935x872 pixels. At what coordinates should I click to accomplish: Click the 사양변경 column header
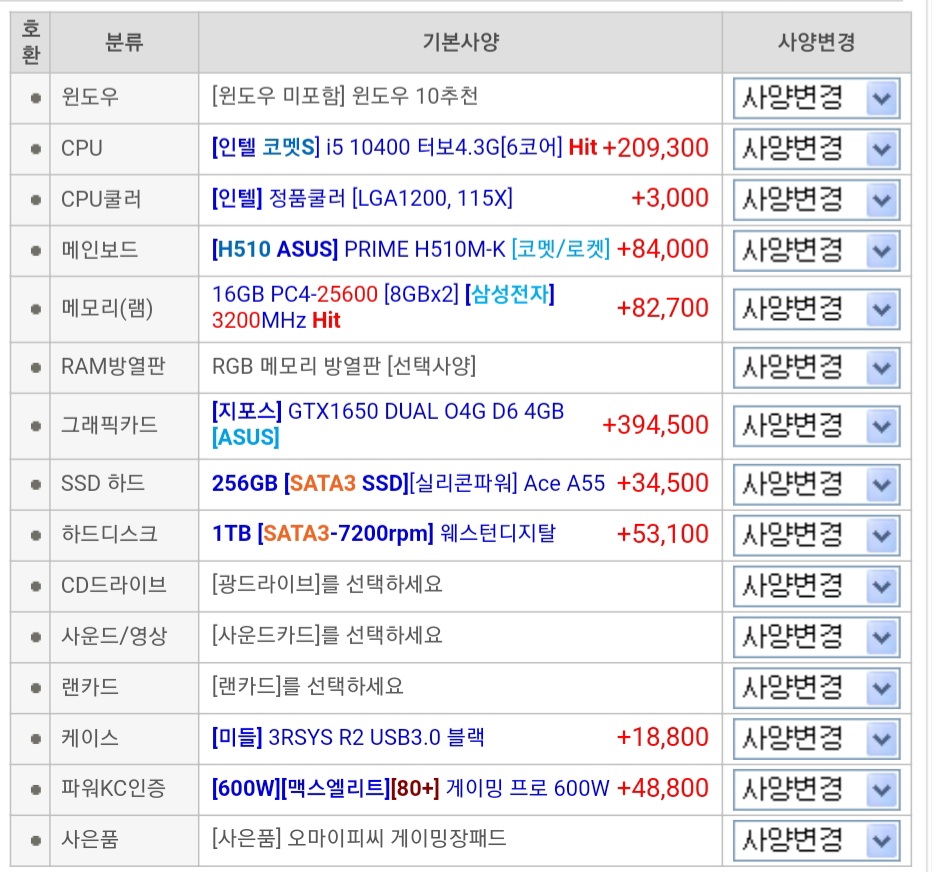pos(816,42)
